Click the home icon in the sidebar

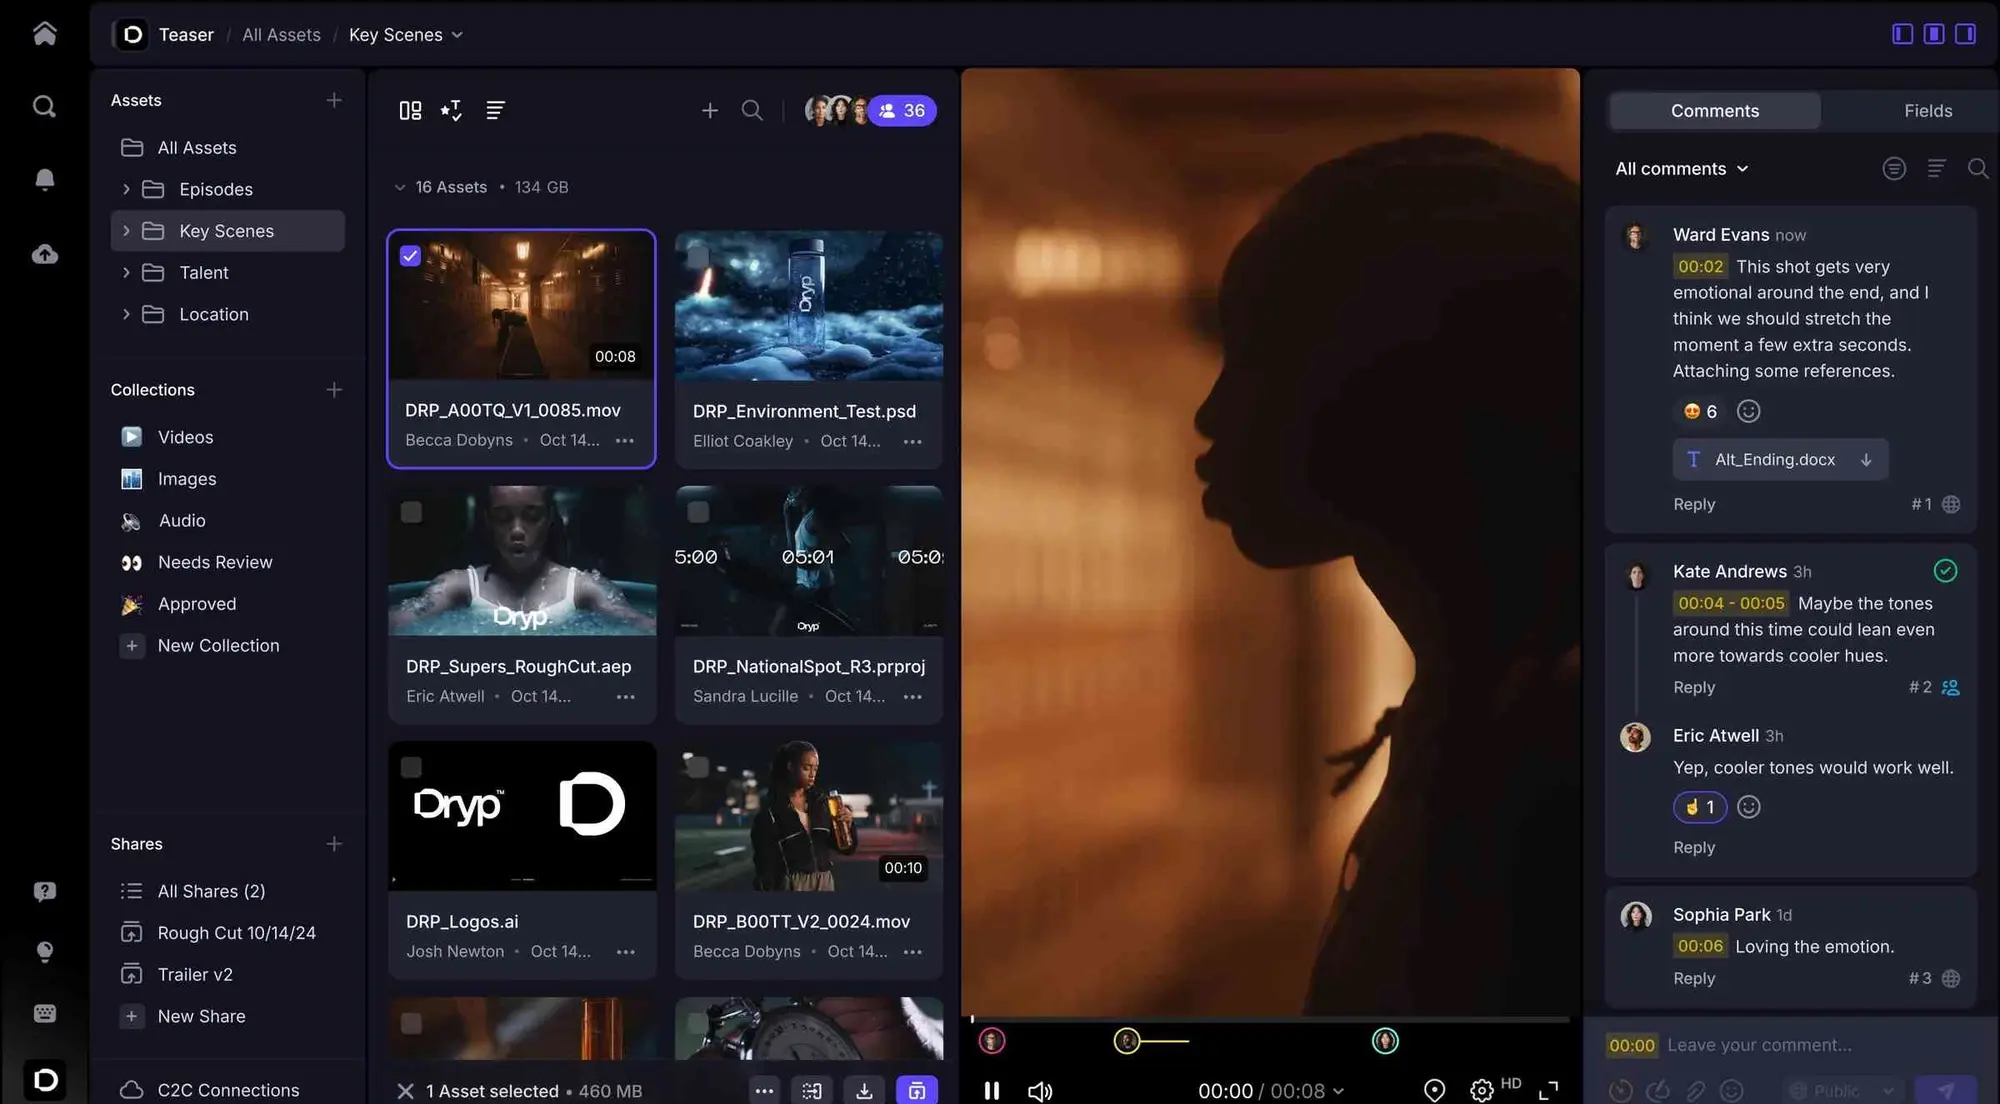coord(44,34)
